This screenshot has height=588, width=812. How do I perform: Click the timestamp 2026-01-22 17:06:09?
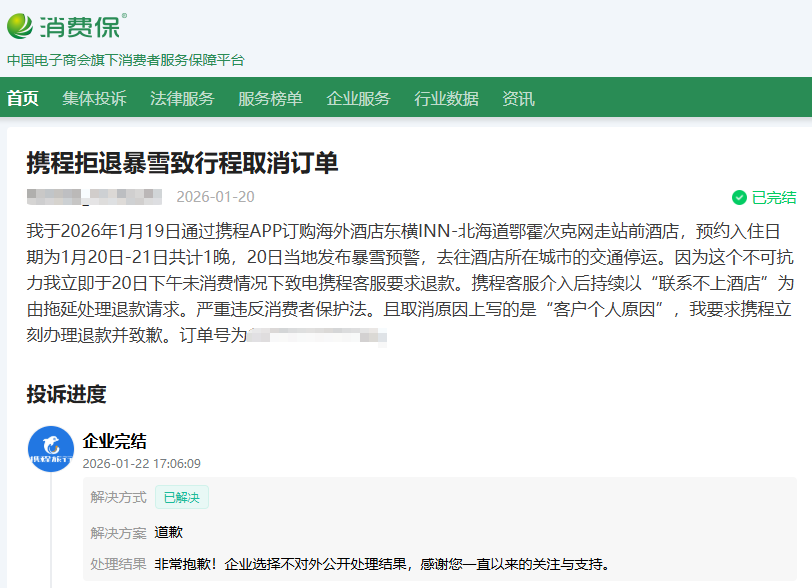click(x=141, y=464)
